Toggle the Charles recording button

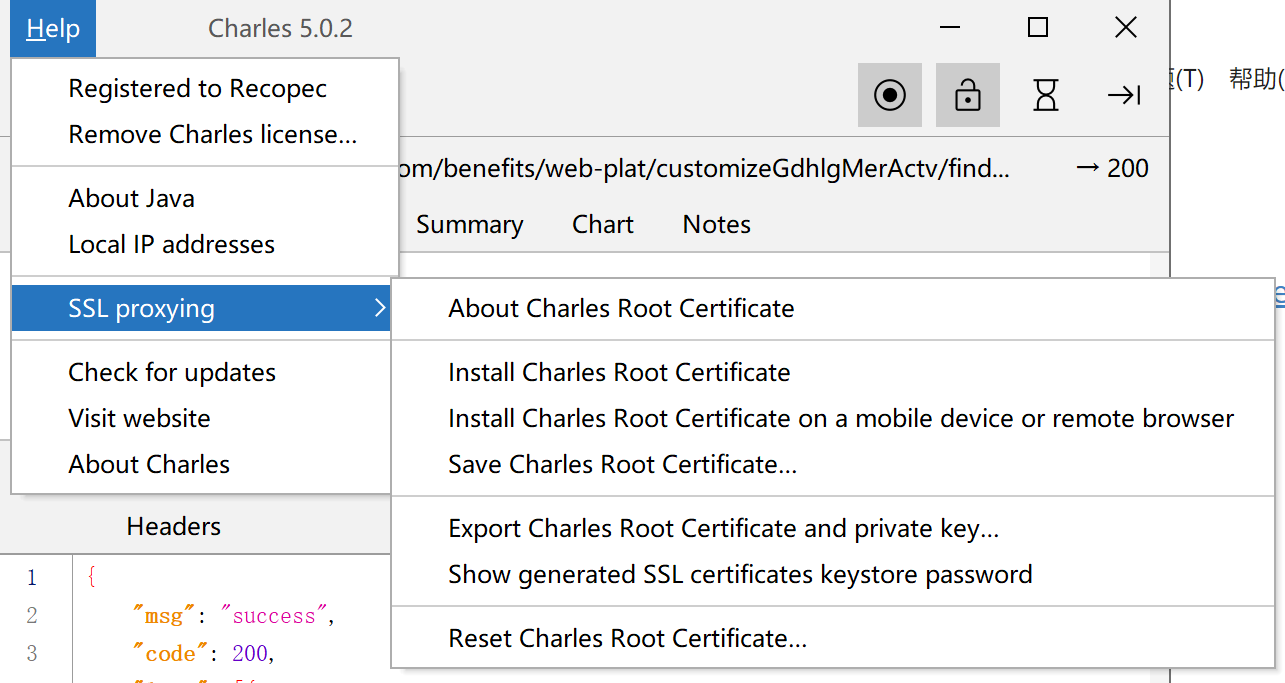click(x=889, y=95)
